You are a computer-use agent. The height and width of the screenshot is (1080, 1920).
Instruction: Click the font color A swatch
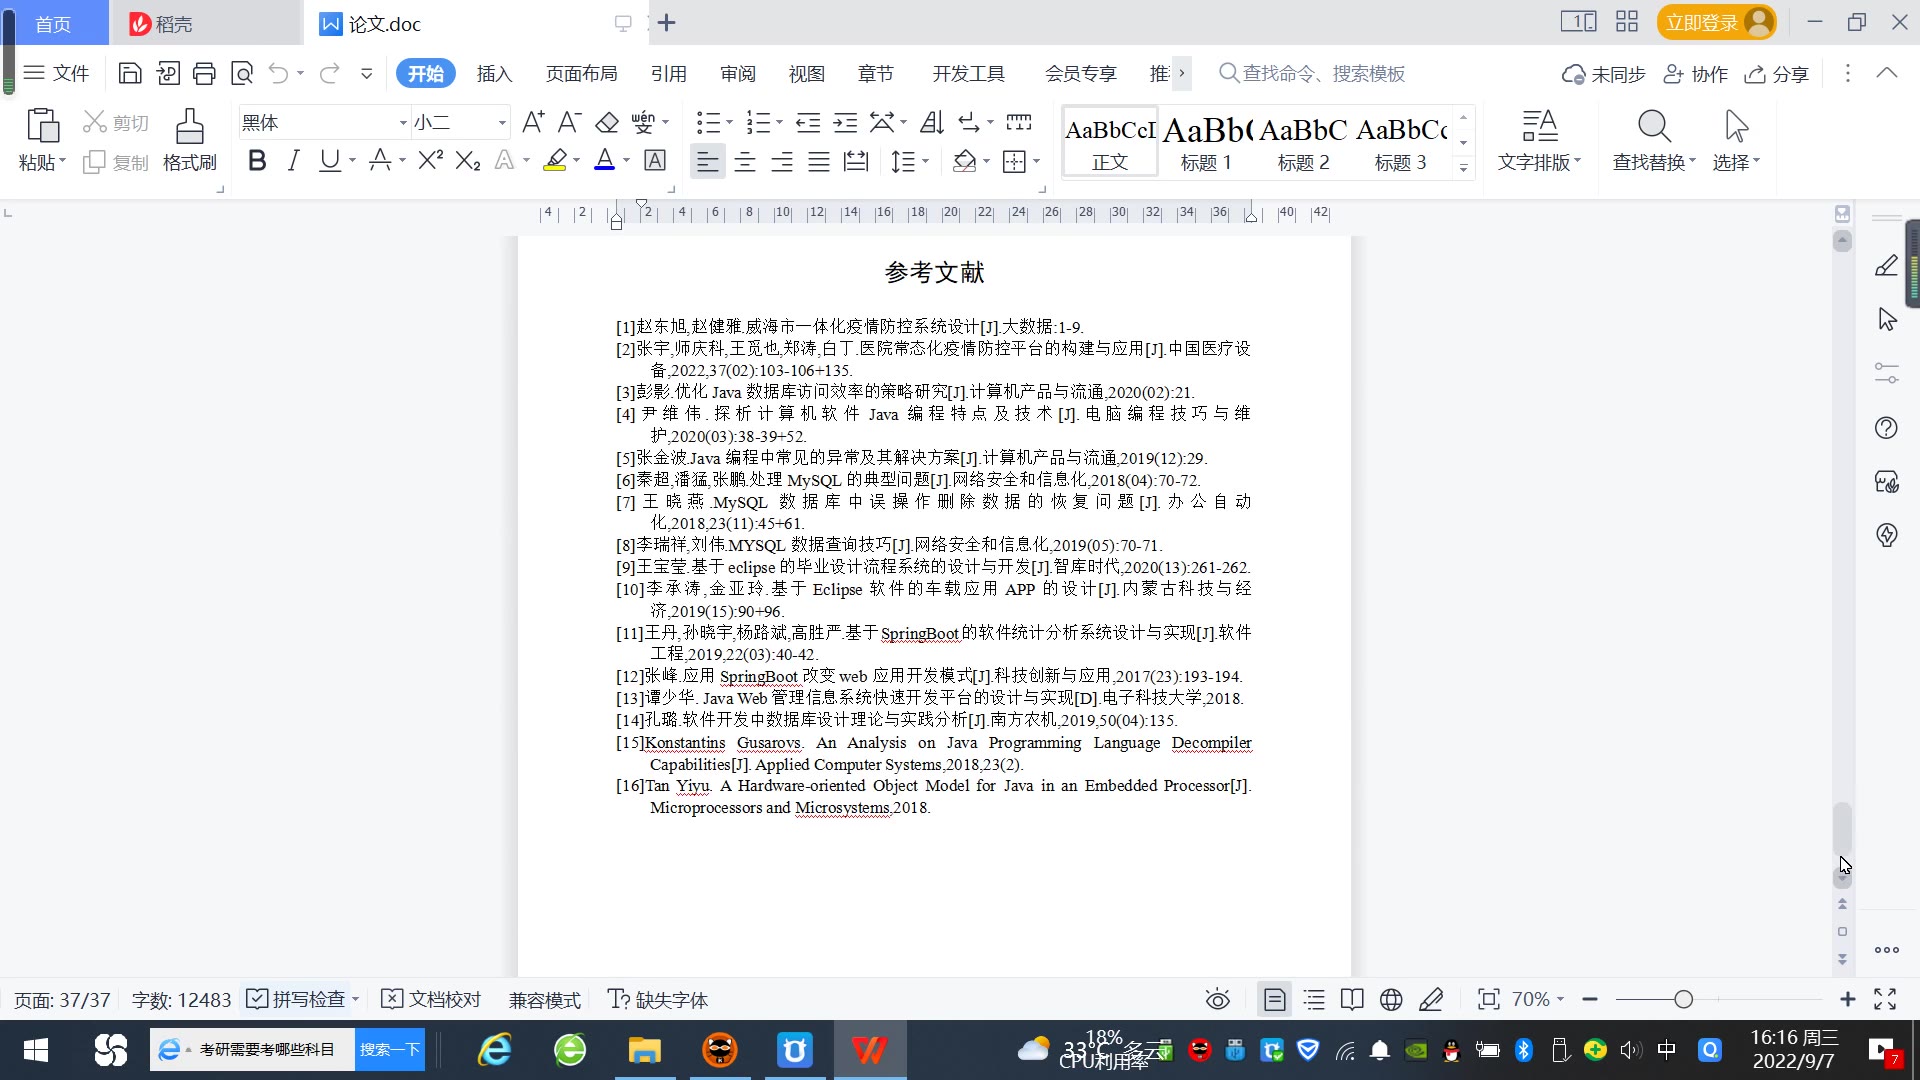(604, 160)
